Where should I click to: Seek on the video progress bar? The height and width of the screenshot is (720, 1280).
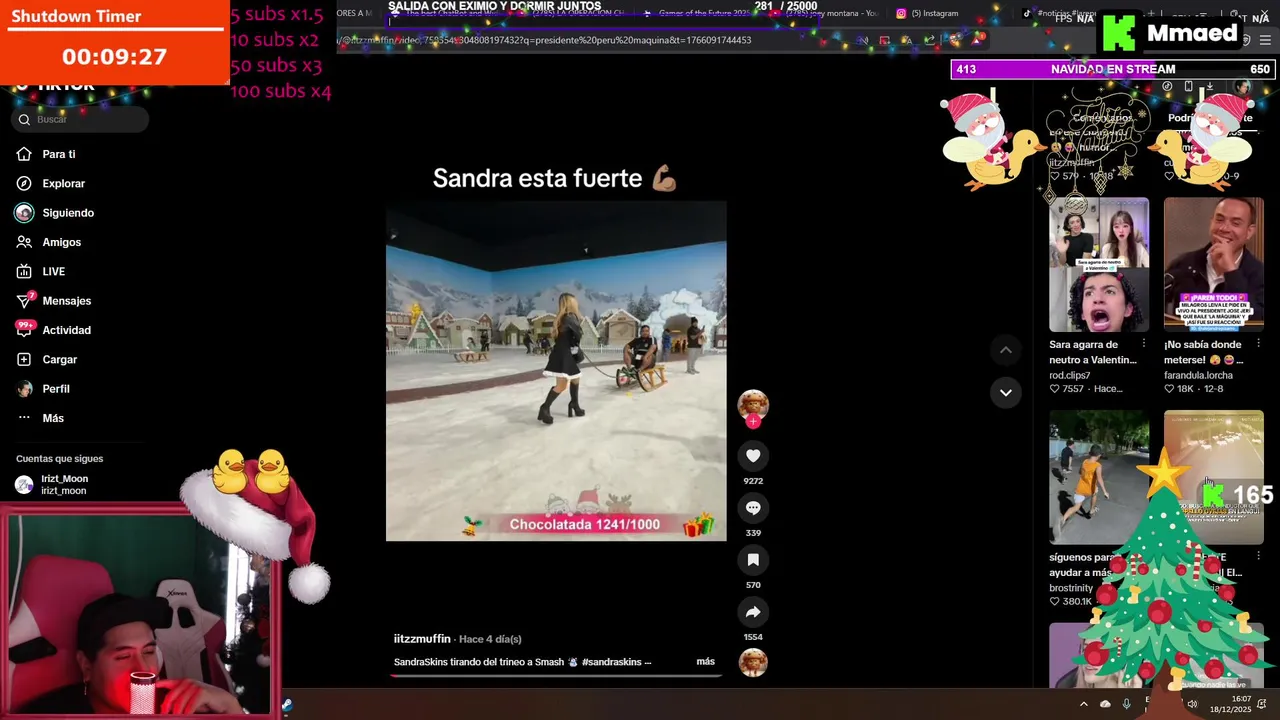[556, 675]
